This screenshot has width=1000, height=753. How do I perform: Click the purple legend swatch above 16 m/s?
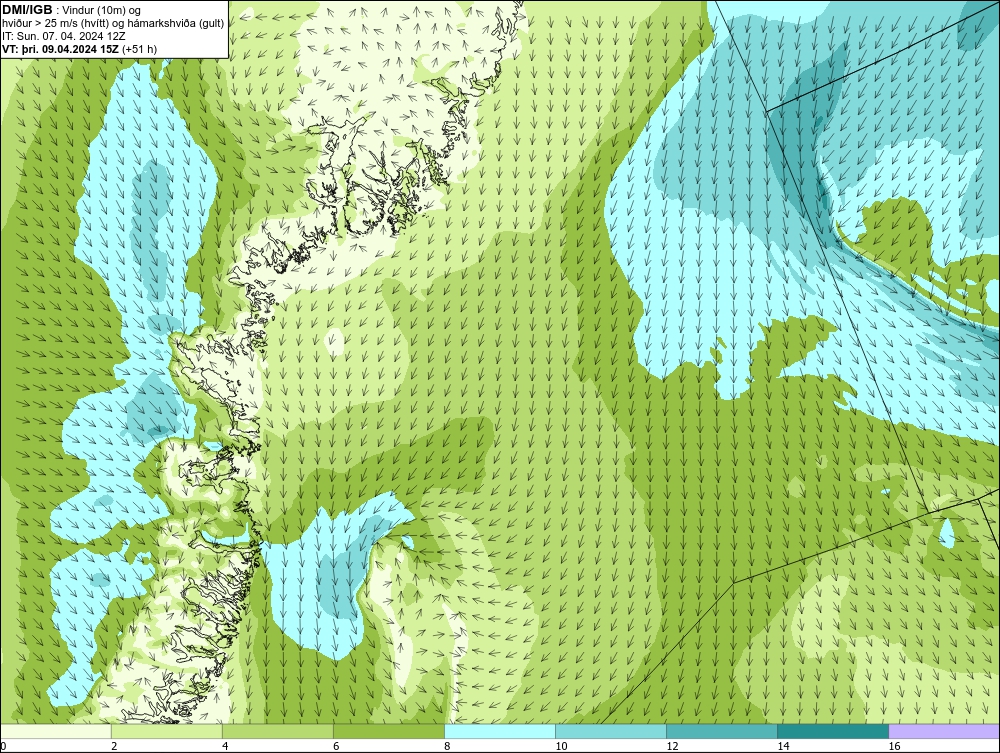[945, 731]
